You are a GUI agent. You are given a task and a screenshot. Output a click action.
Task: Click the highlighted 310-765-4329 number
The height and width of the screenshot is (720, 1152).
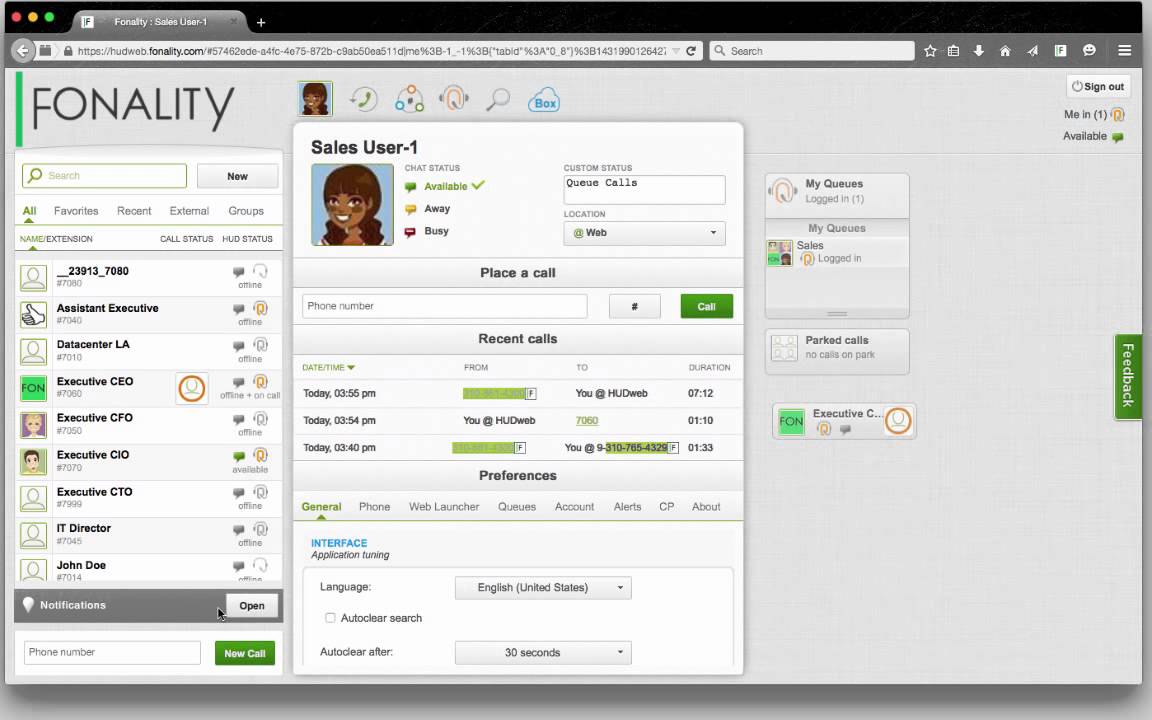pos(636,447)
